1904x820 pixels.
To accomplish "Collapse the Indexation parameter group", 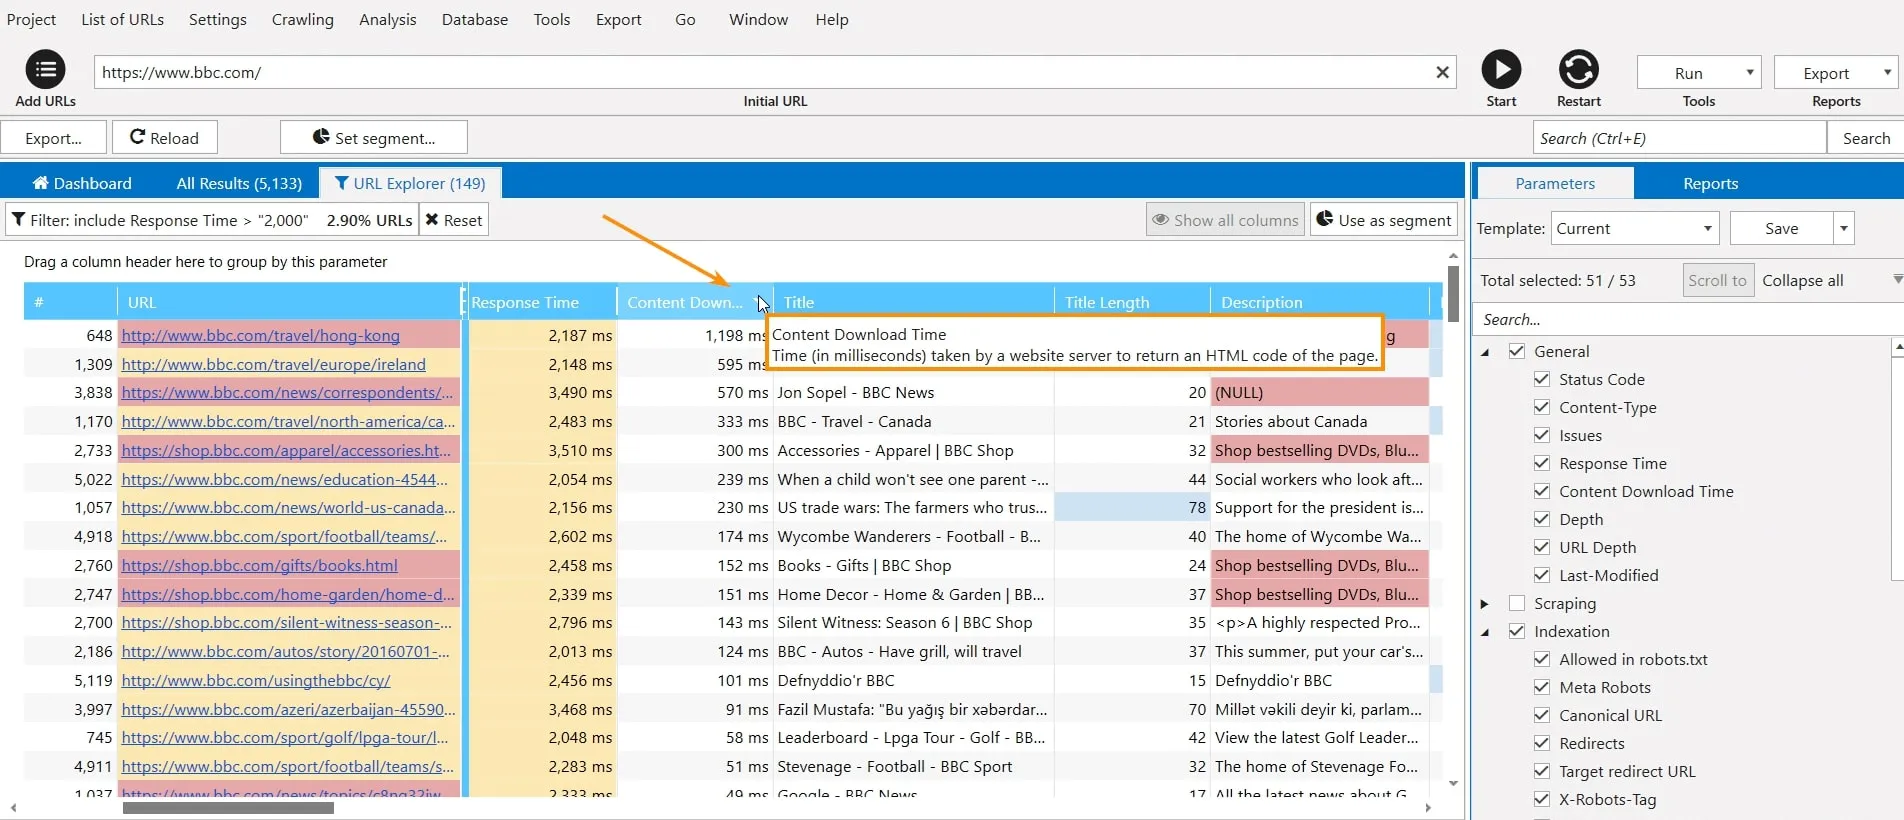I will point(1485,632).
